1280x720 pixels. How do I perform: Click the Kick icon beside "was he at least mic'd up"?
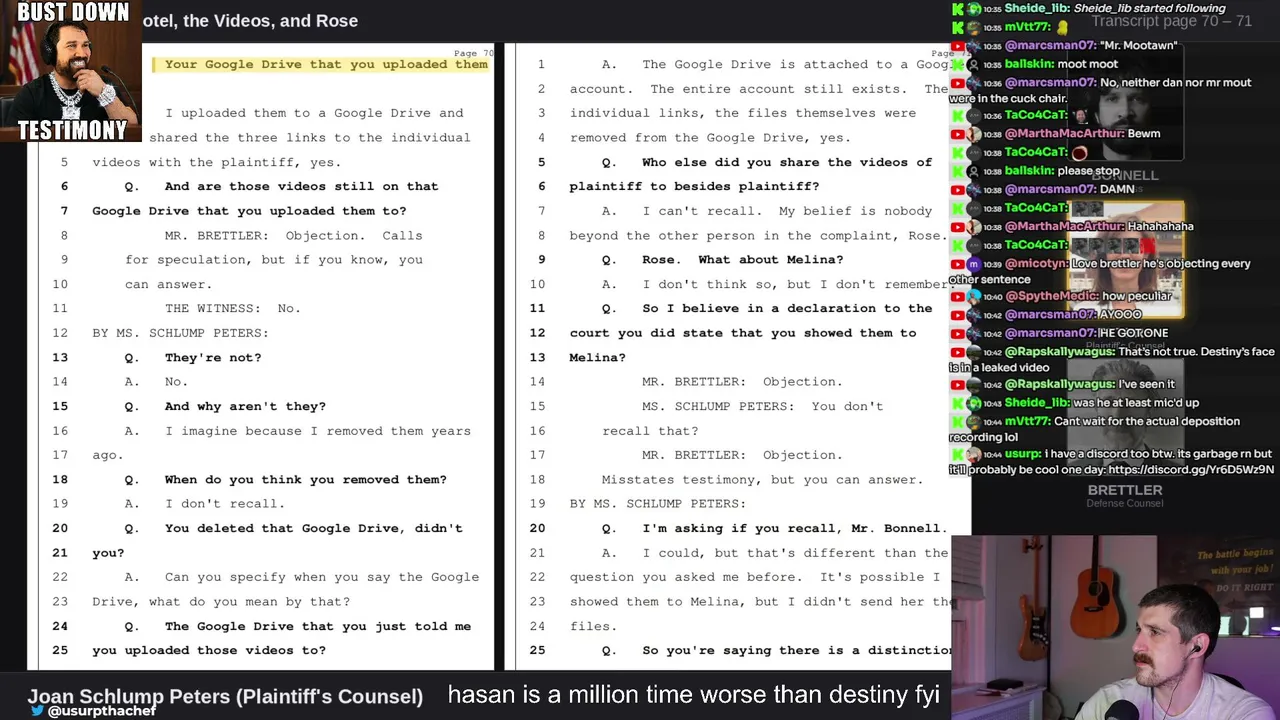pyautogui.click(x=957, y=403)
